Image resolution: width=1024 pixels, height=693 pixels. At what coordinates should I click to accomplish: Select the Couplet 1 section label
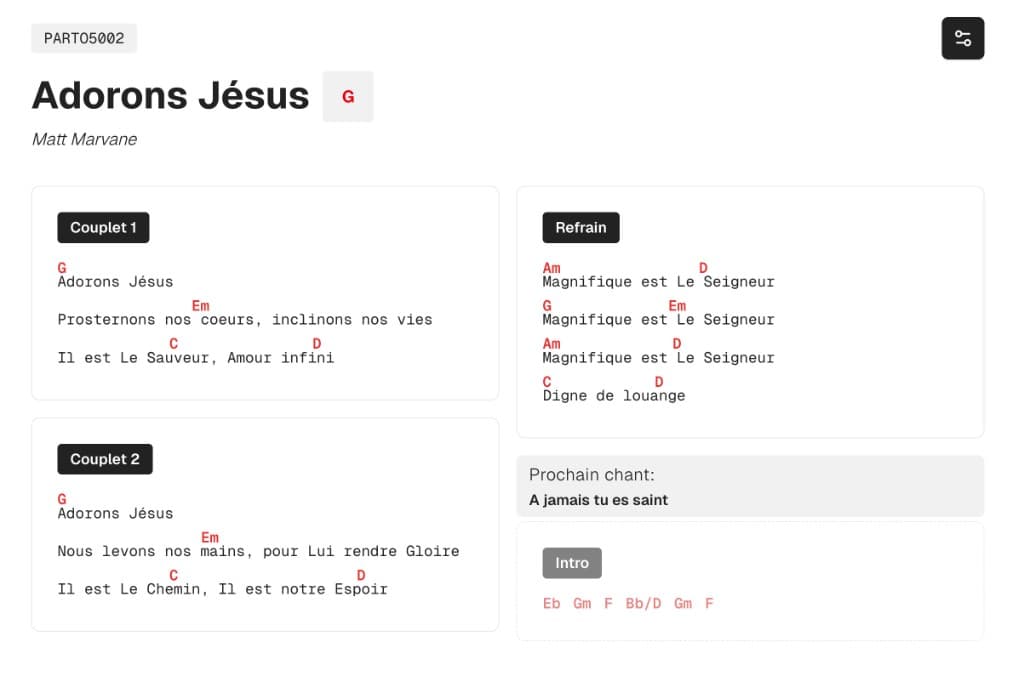point(103,228)
